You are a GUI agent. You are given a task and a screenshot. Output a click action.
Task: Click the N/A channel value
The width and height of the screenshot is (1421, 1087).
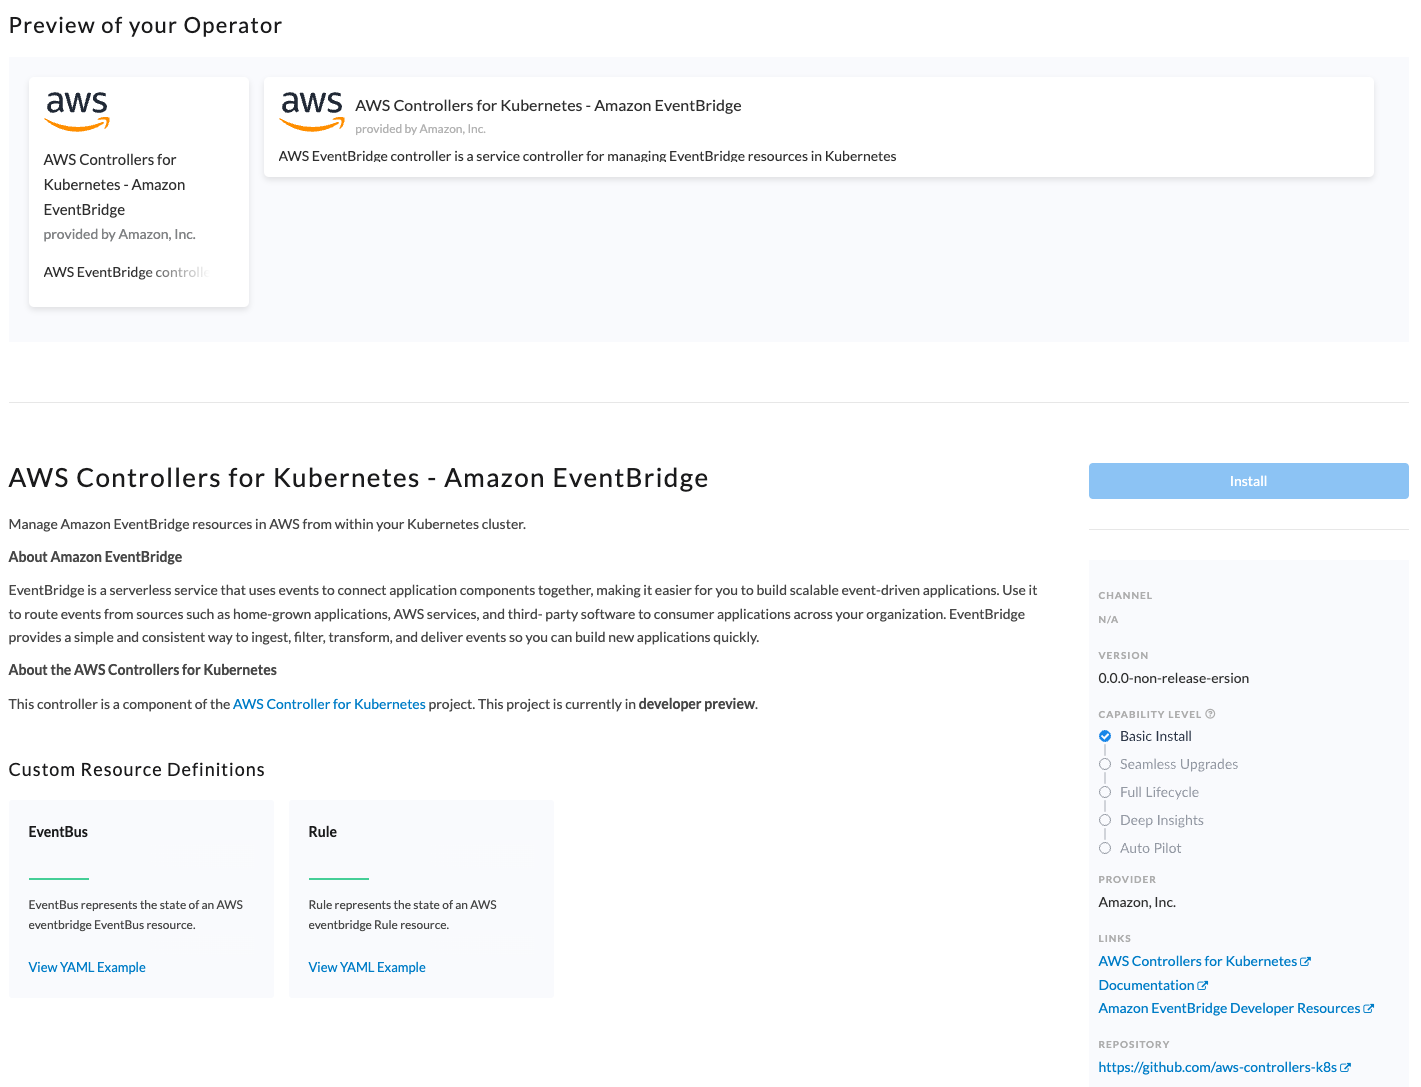click(1108, 620)
